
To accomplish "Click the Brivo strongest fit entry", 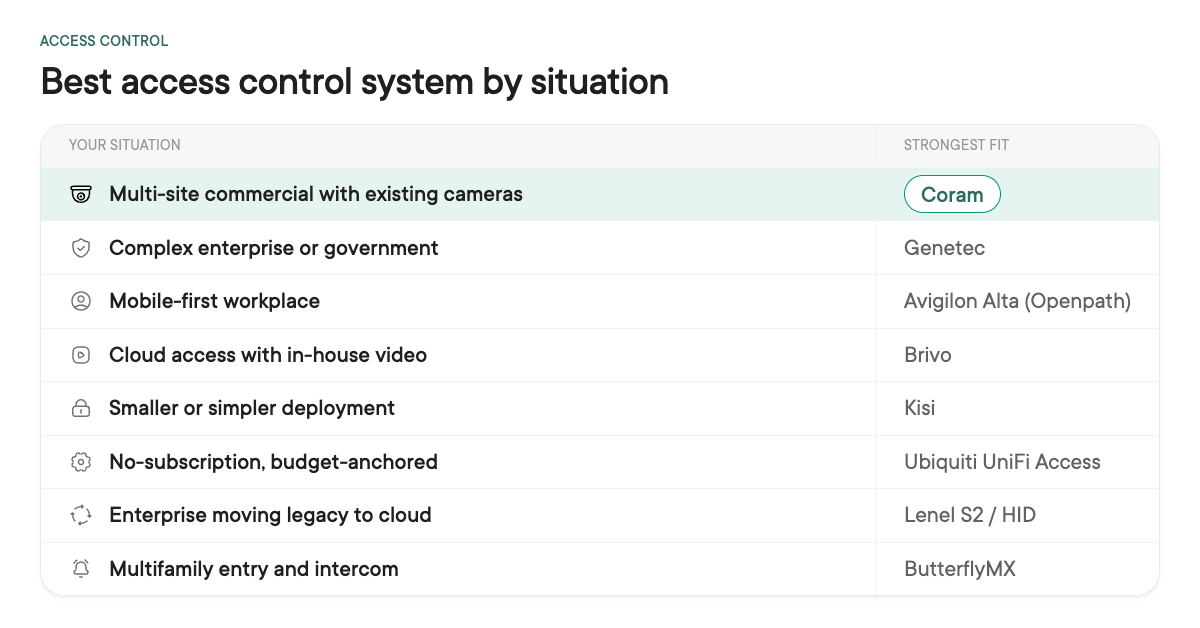I will [927, 355].
